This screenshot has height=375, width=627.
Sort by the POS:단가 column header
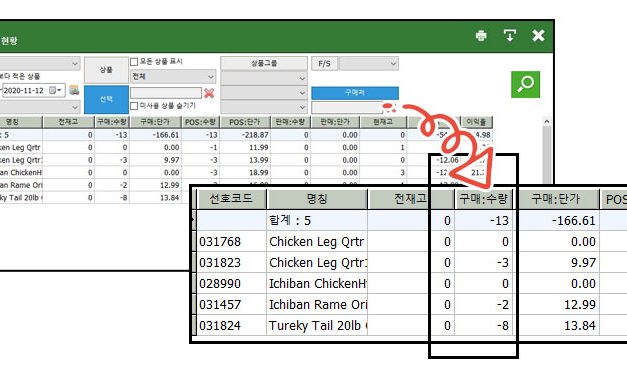(x=245, y=122)
